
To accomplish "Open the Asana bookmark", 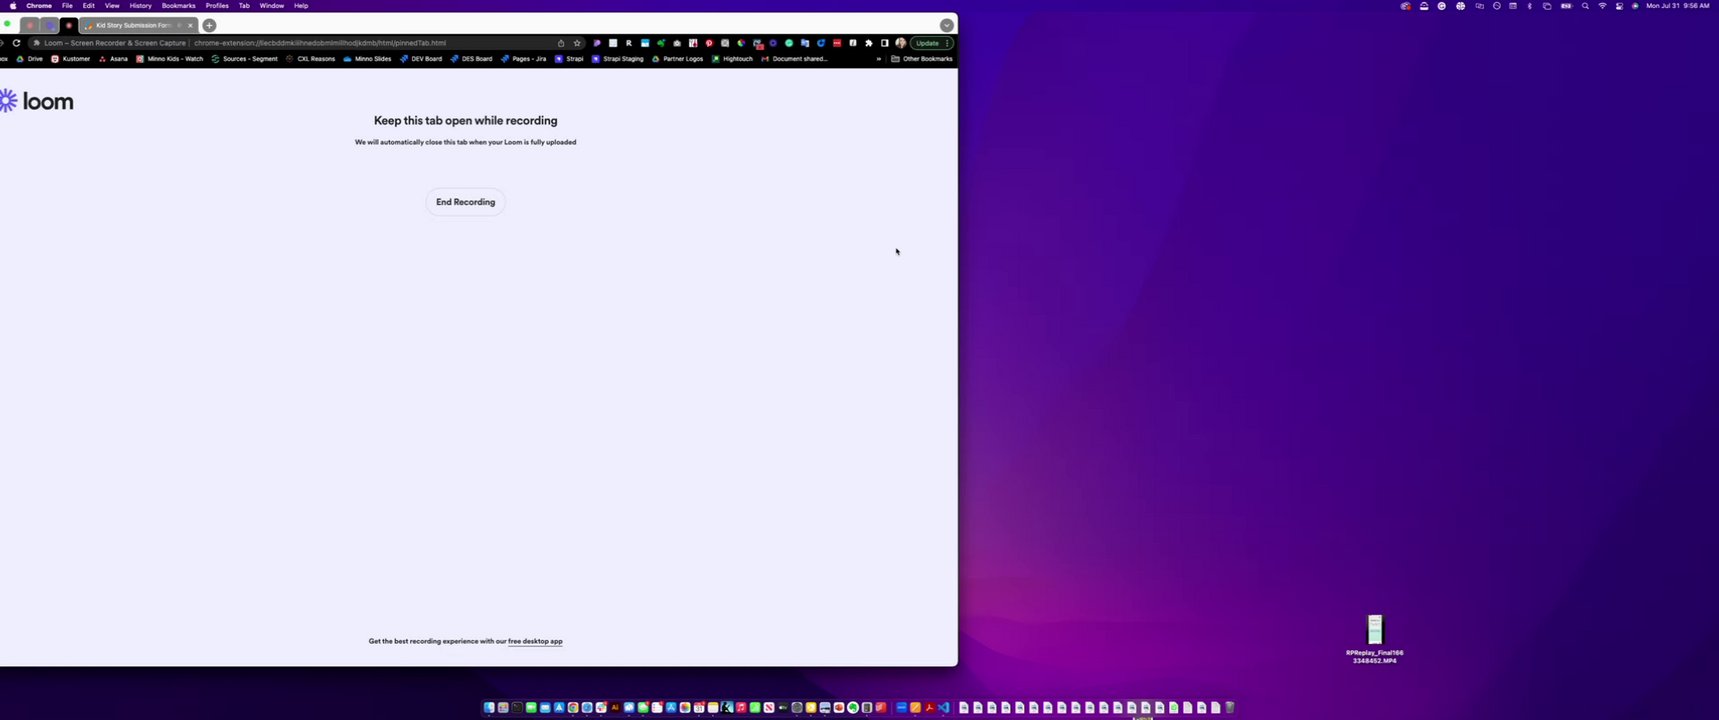I will (113, 59).
